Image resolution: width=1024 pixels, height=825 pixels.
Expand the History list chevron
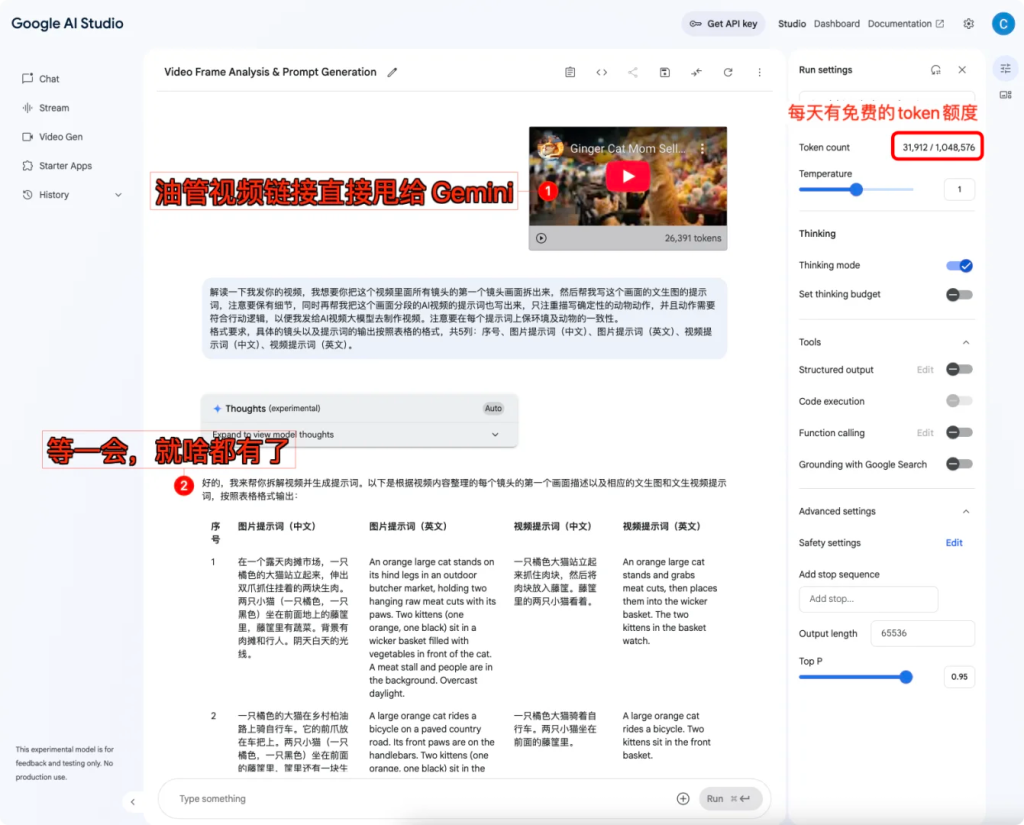tap(118, 195)
